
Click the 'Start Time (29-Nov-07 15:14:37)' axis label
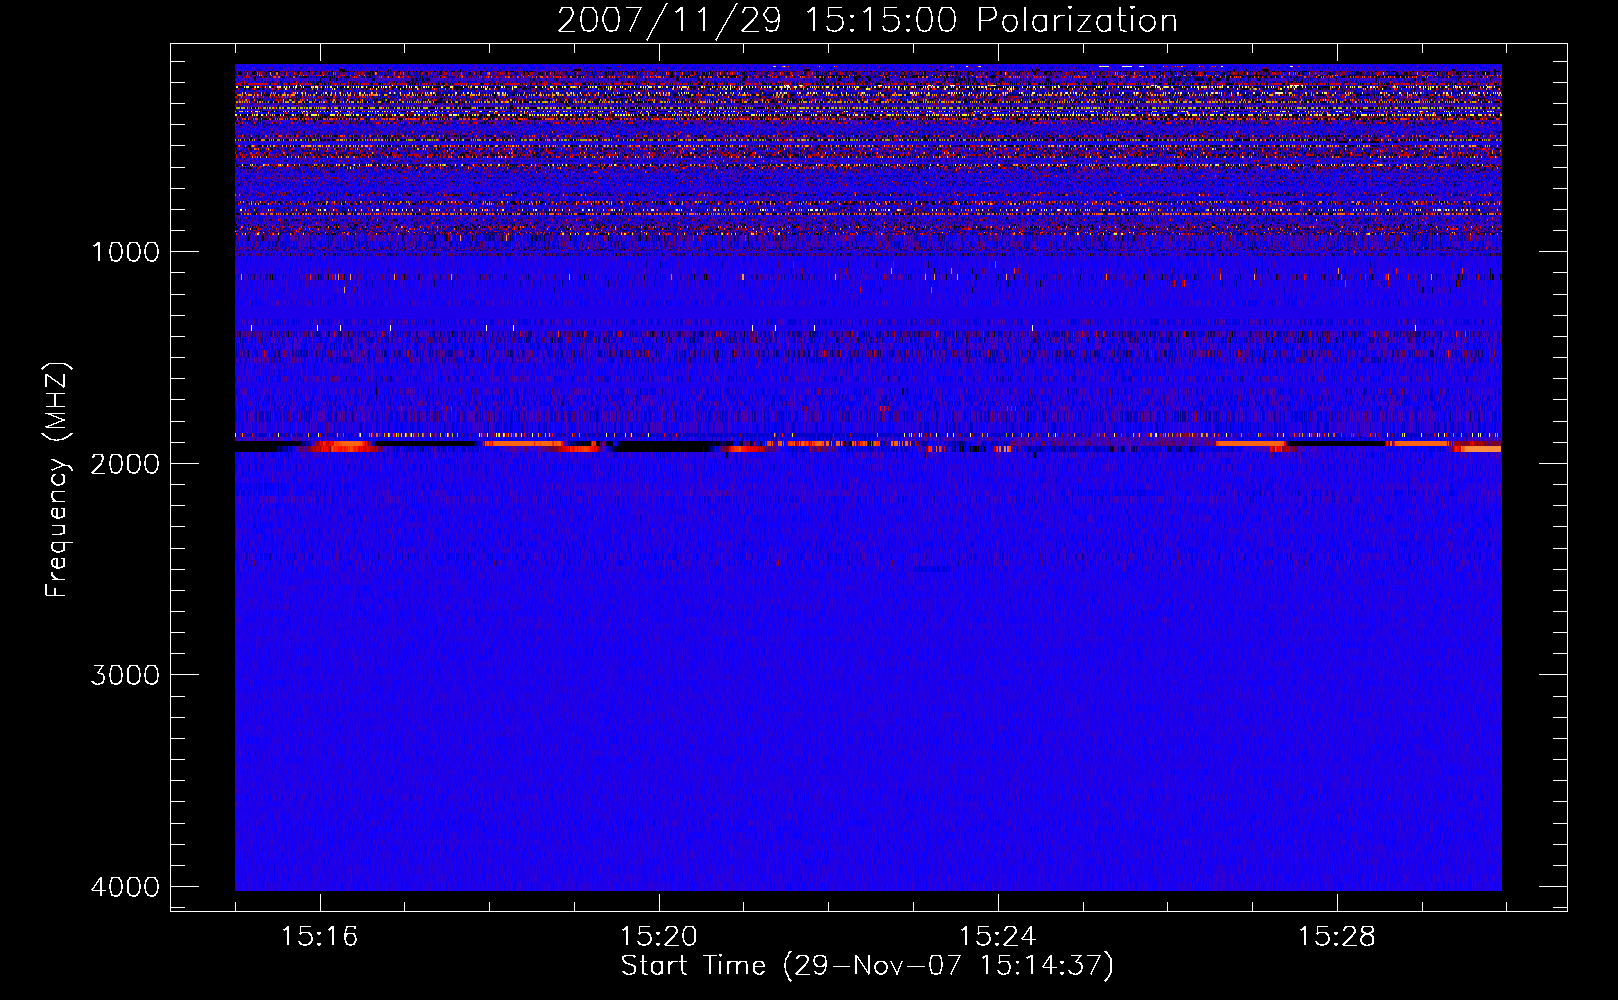coord(867,966)
